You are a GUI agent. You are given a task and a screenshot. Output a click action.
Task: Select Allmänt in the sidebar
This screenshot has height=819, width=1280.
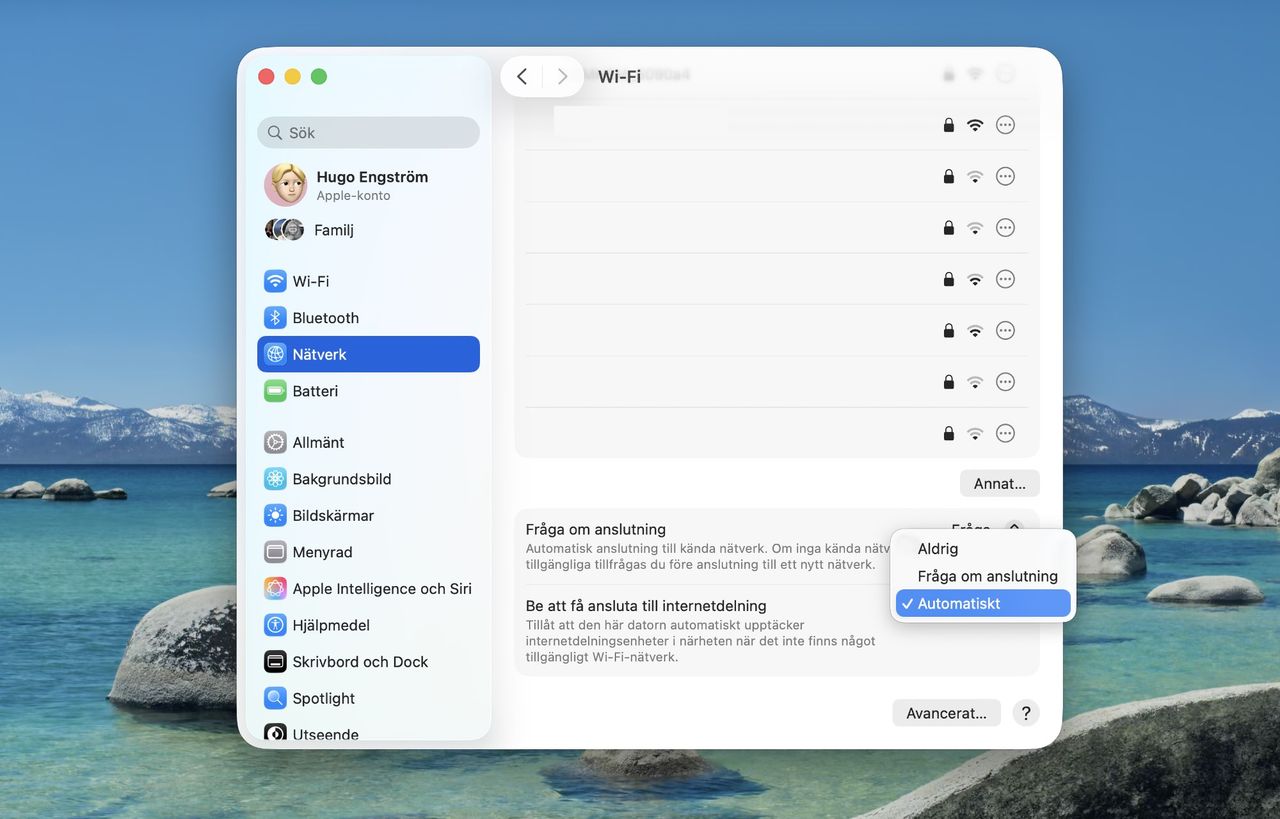[x=321, y=442]
